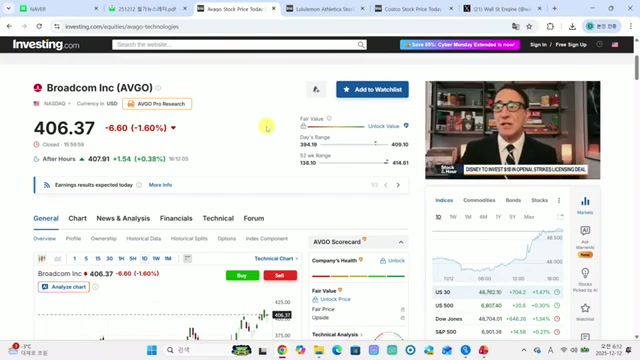Click Add to Watchlist button
Viewport: 640px width, 360px height.
click(x=372, y=89)
